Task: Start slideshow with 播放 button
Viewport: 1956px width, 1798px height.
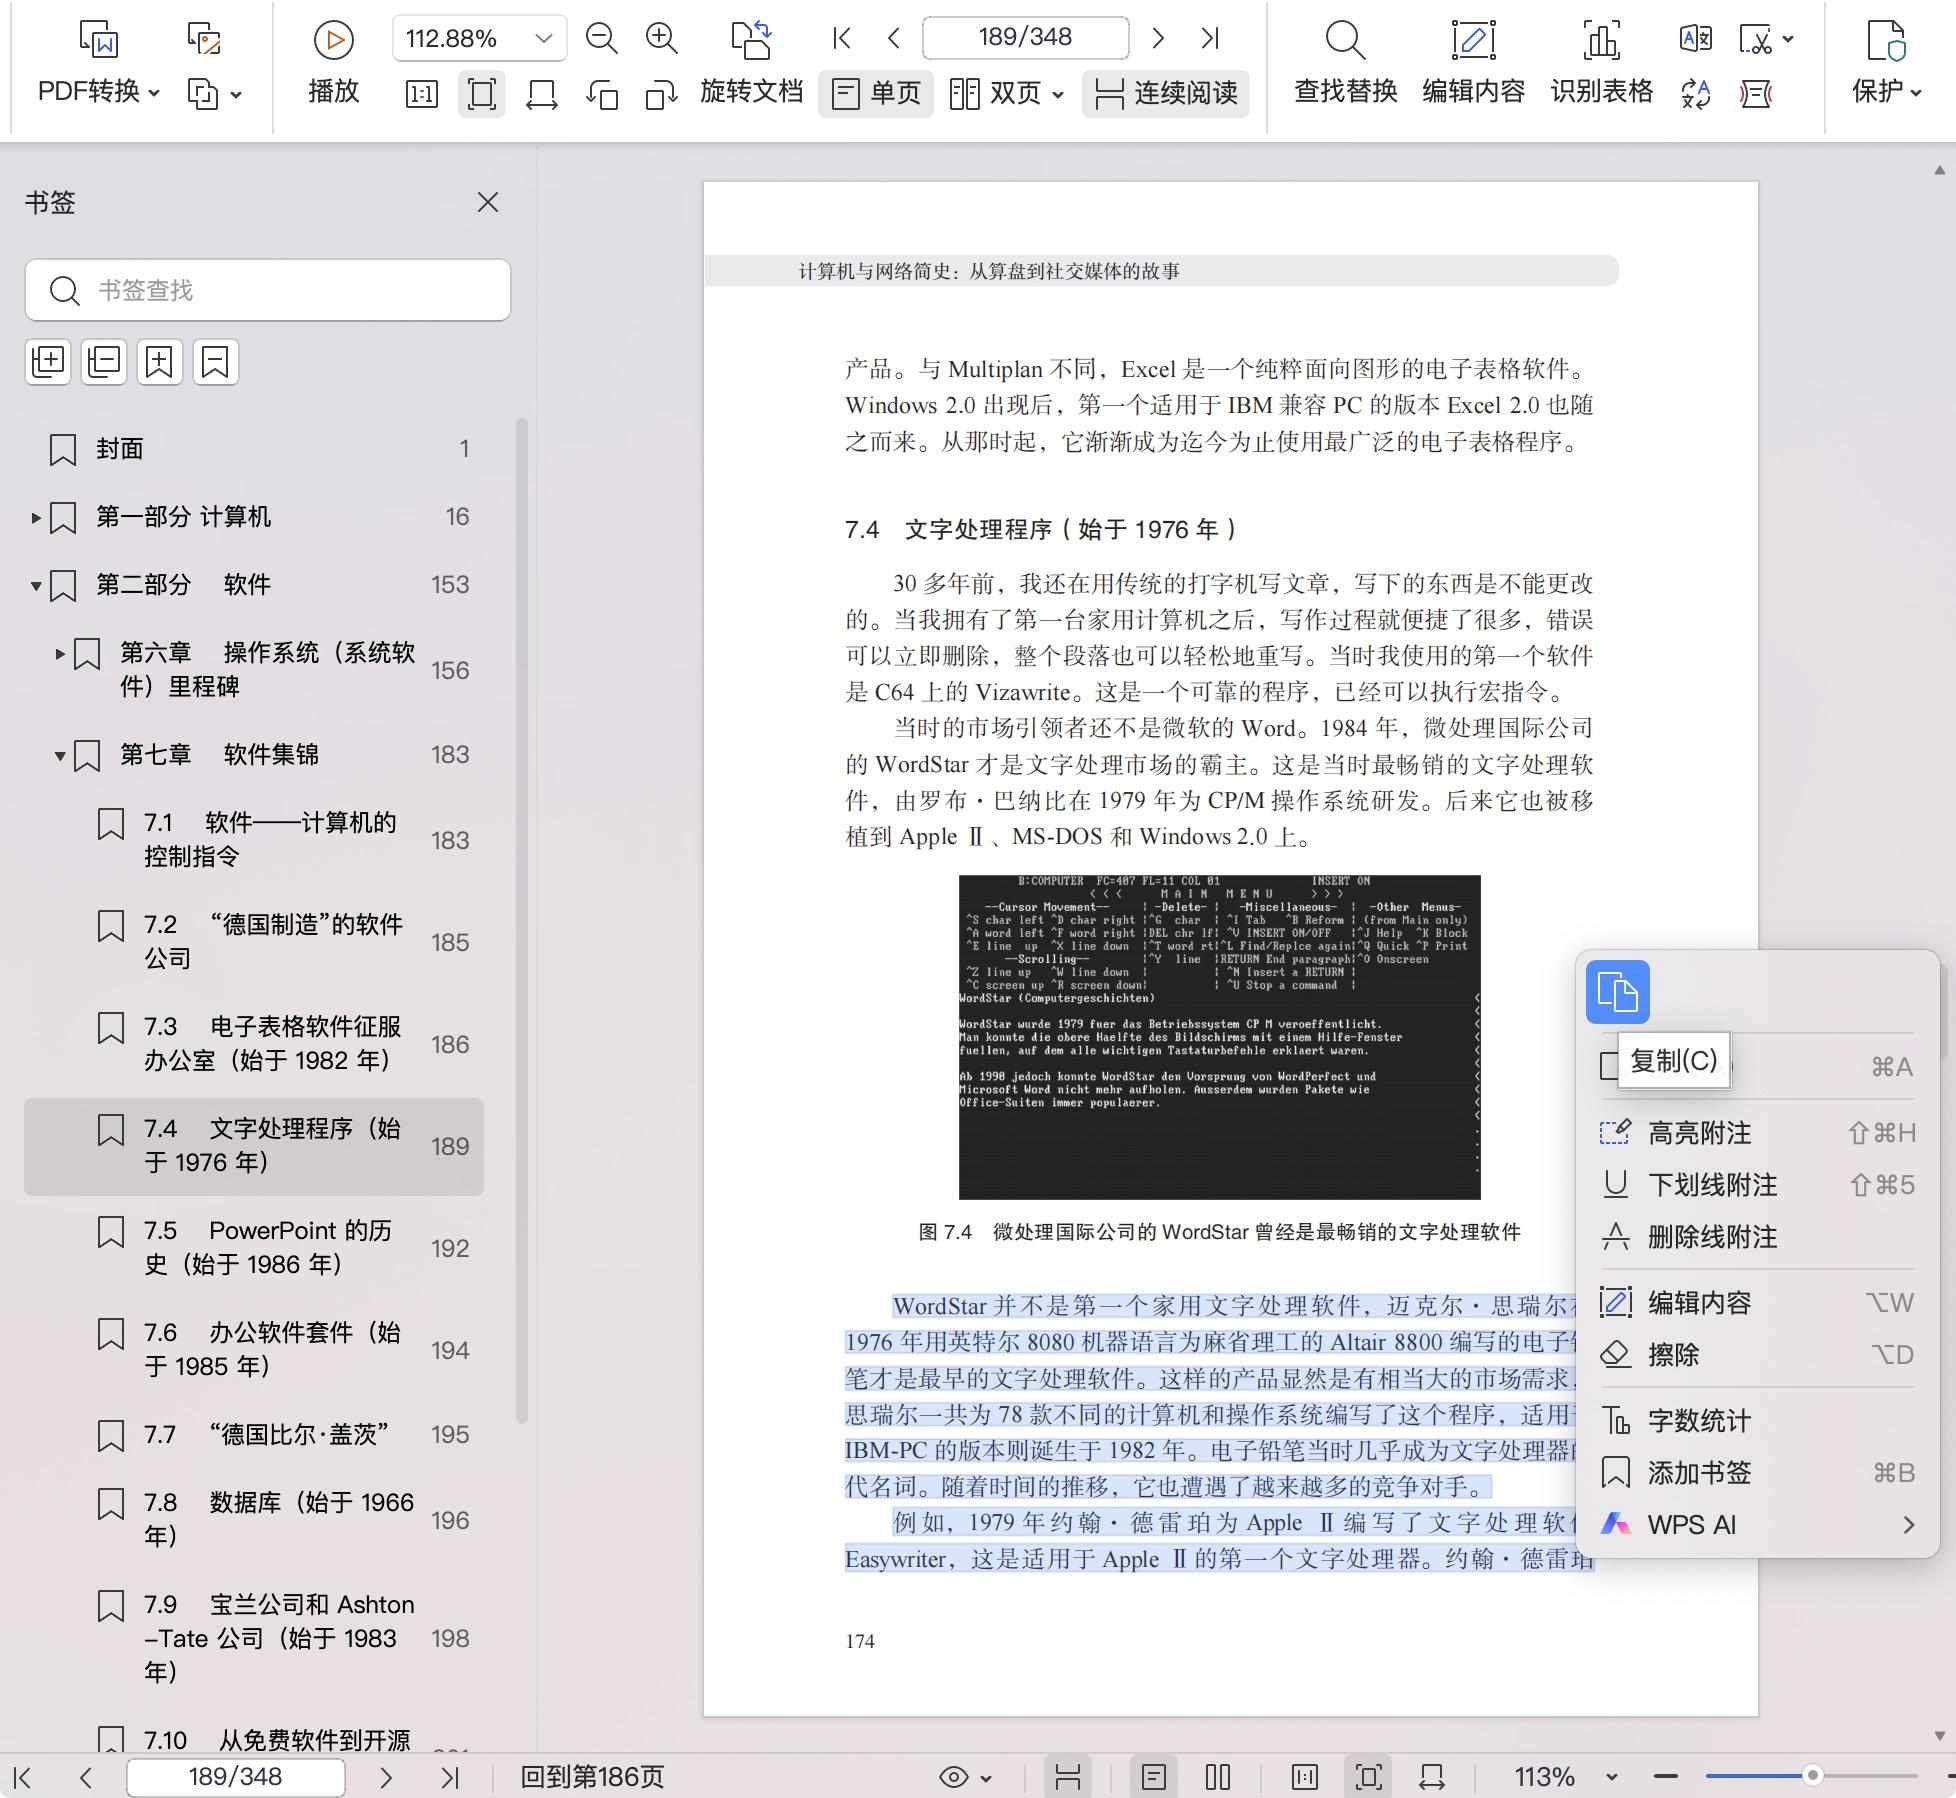Action: pos(333,62)
